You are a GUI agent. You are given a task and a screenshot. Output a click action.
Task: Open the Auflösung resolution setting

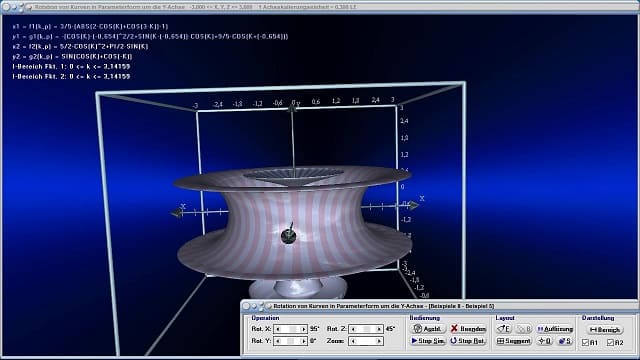[555, 329]
